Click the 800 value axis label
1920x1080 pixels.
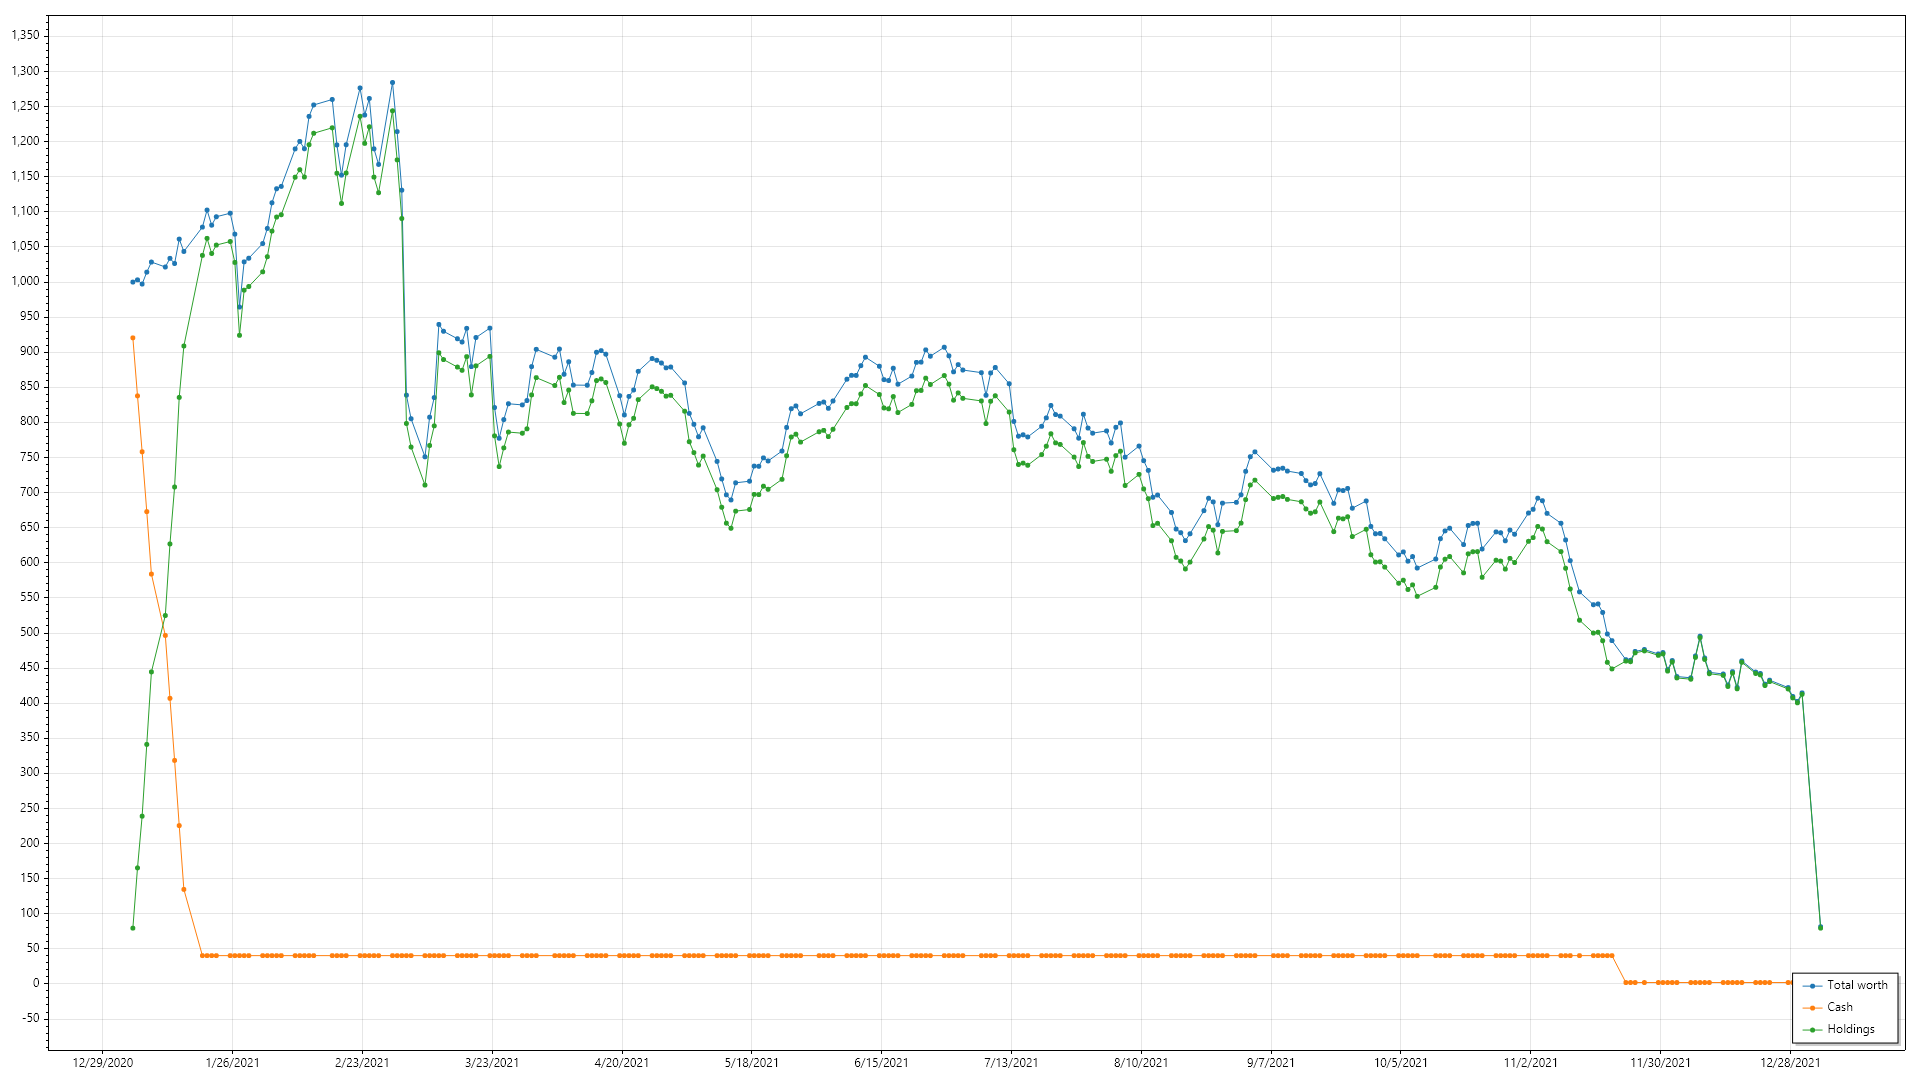click(x=30, y=421)
